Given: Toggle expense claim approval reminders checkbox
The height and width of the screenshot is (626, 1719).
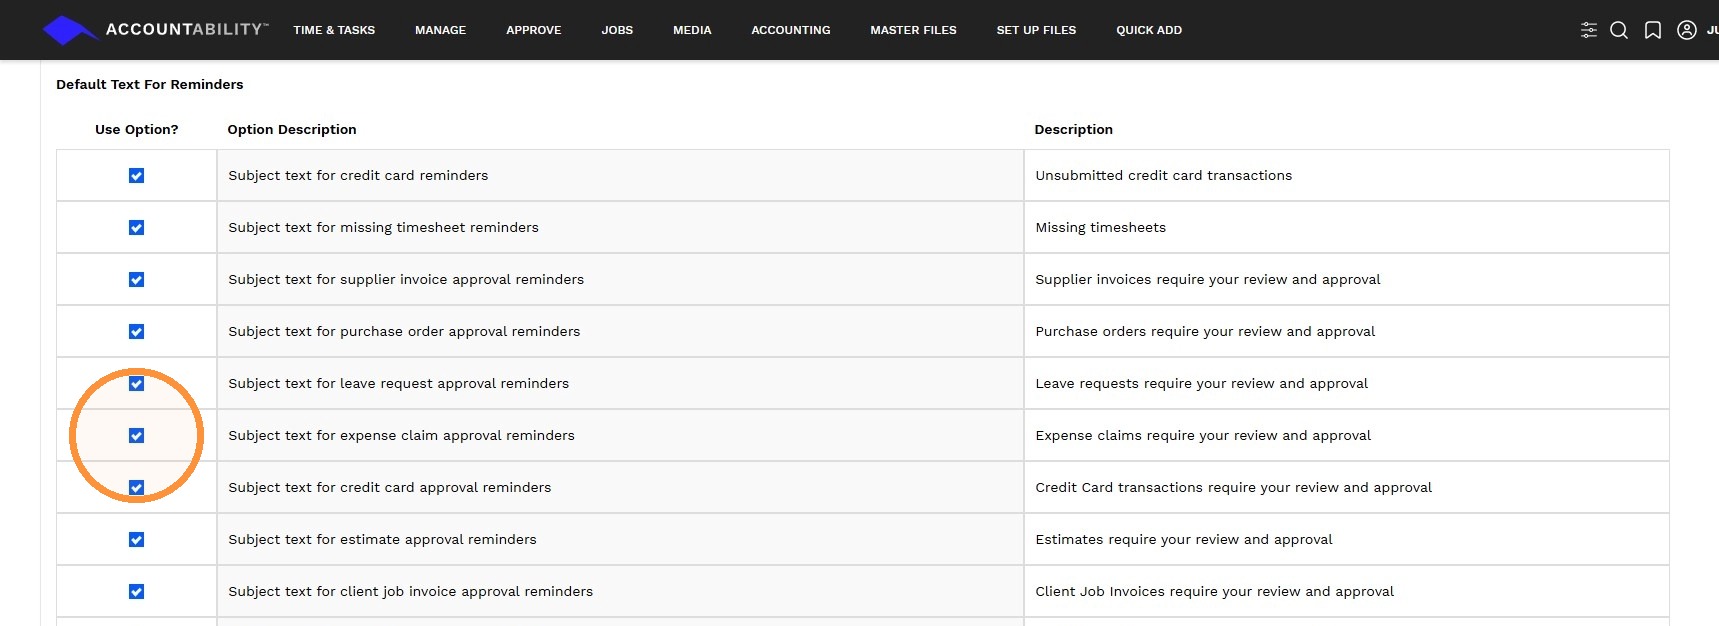Looking at the screenshot, I should 136,436.
